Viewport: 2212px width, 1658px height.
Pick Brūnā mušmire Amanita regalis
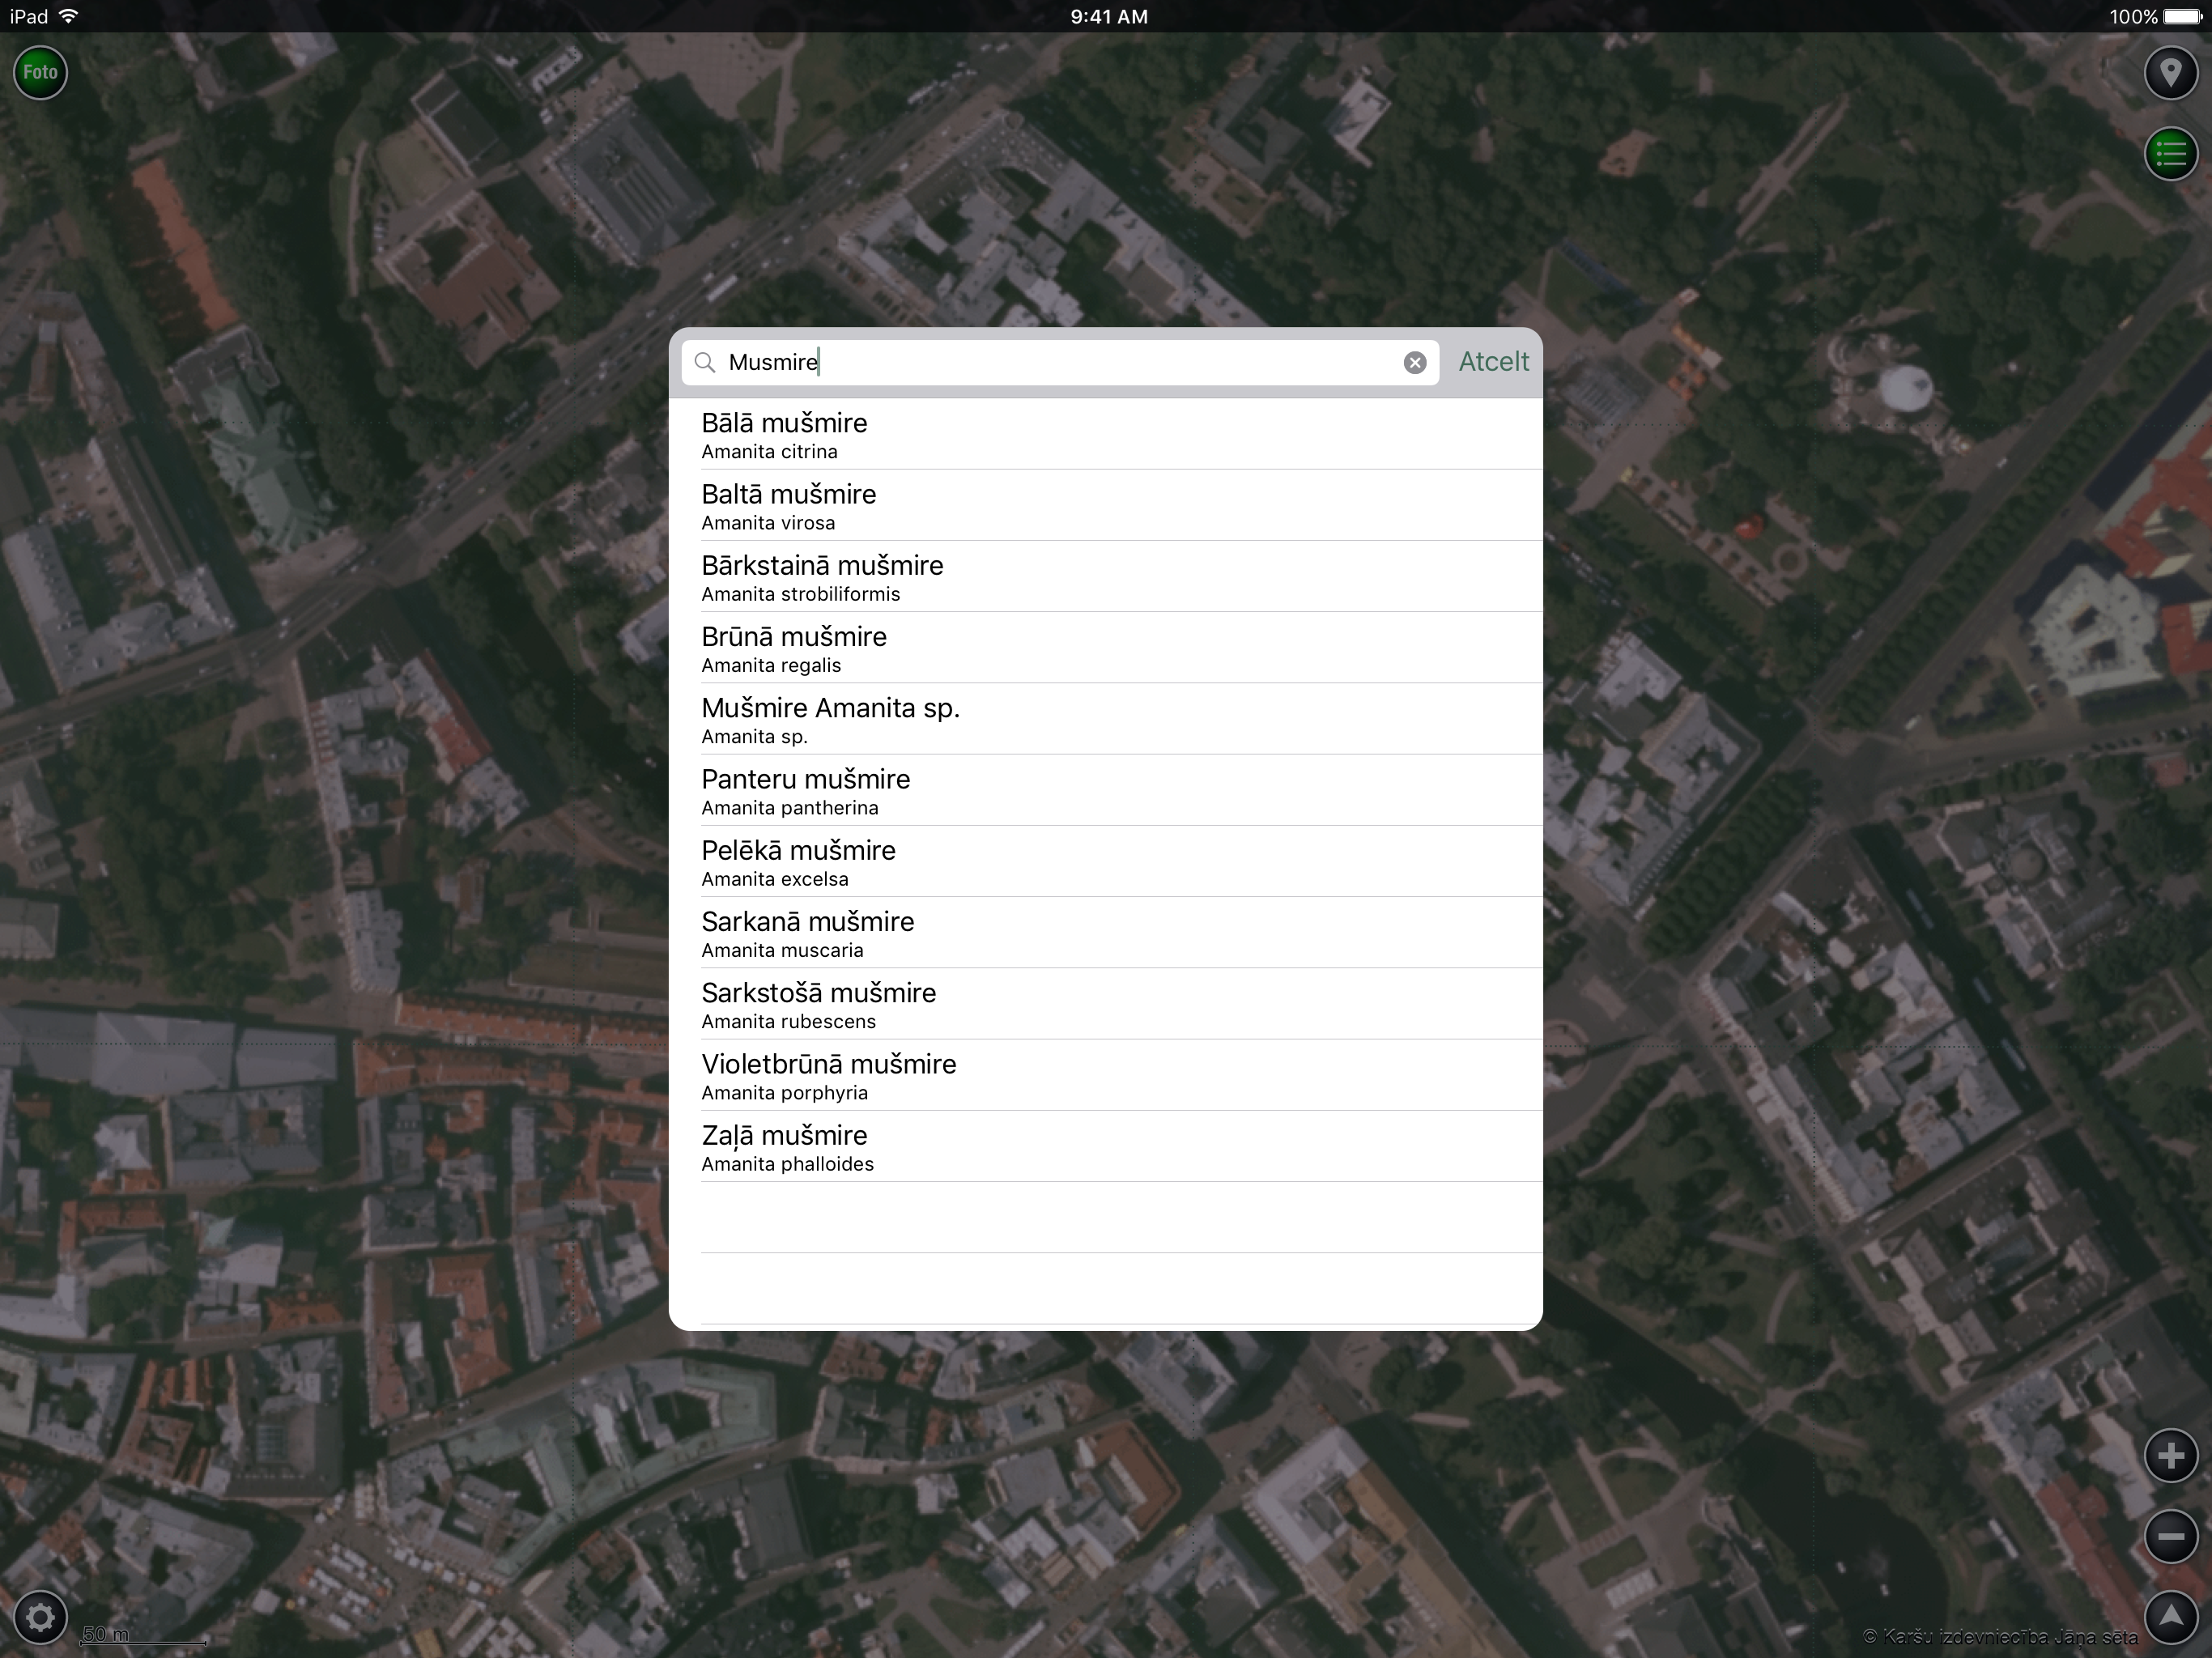(1105, 648)
